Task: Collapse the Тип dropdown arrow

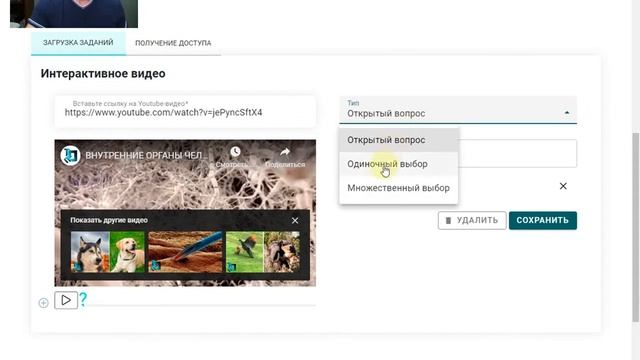Action: 567,112
